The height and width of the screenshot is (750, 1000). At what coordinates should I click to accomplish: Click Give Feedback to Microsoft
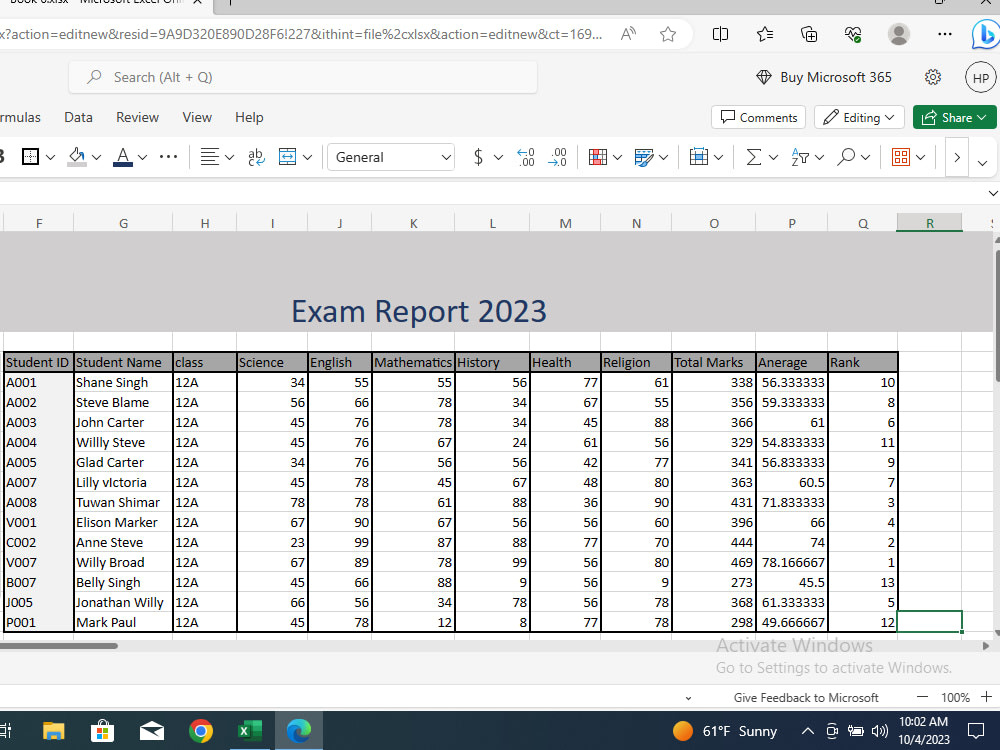[x=806, y=698]
